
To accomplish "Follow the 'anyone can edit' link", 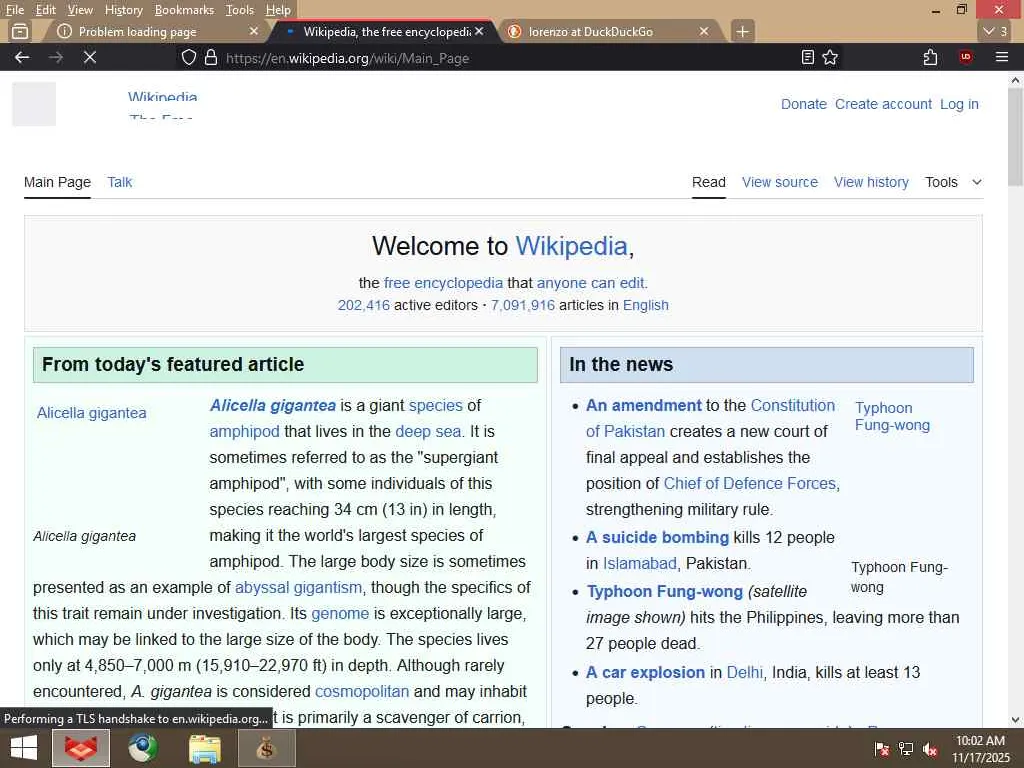I will coord(591,283).
